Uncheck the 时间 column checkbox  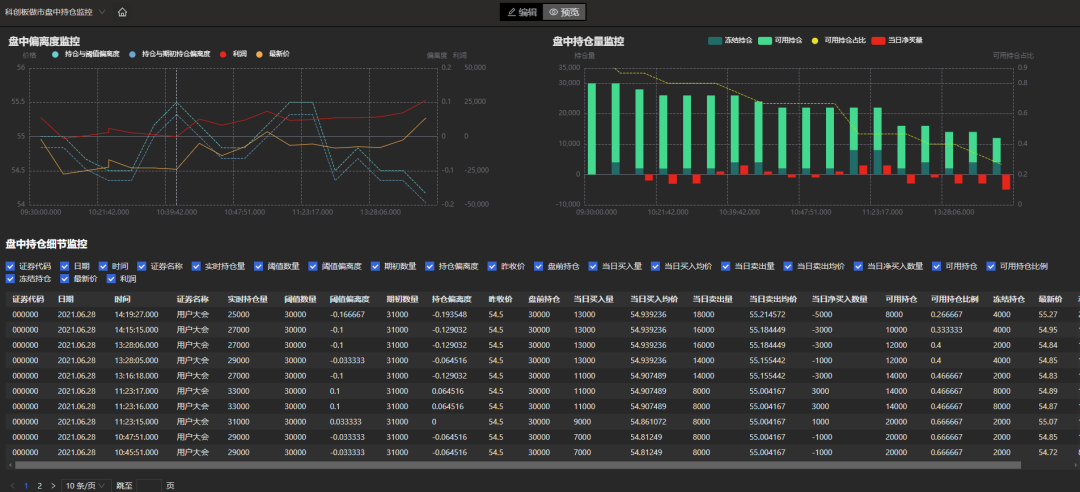(103, 266)
